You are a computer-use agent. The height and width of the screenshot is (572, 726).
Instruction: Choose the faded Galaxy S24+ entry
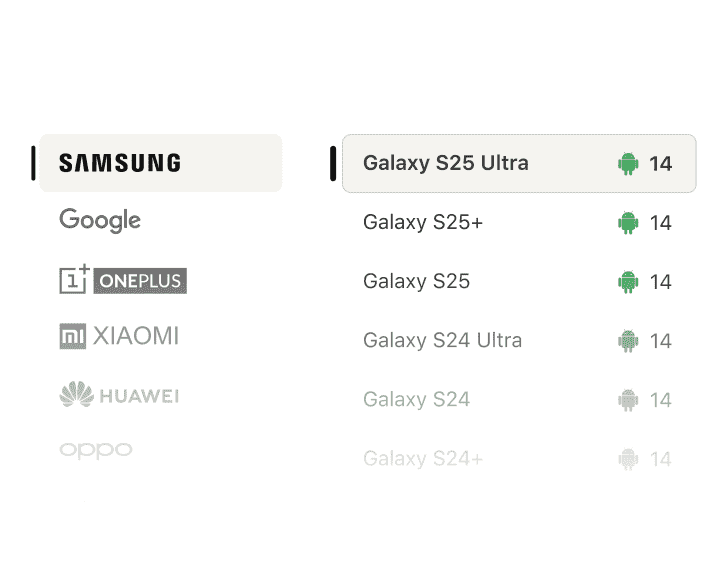click(x=519, y=459)
